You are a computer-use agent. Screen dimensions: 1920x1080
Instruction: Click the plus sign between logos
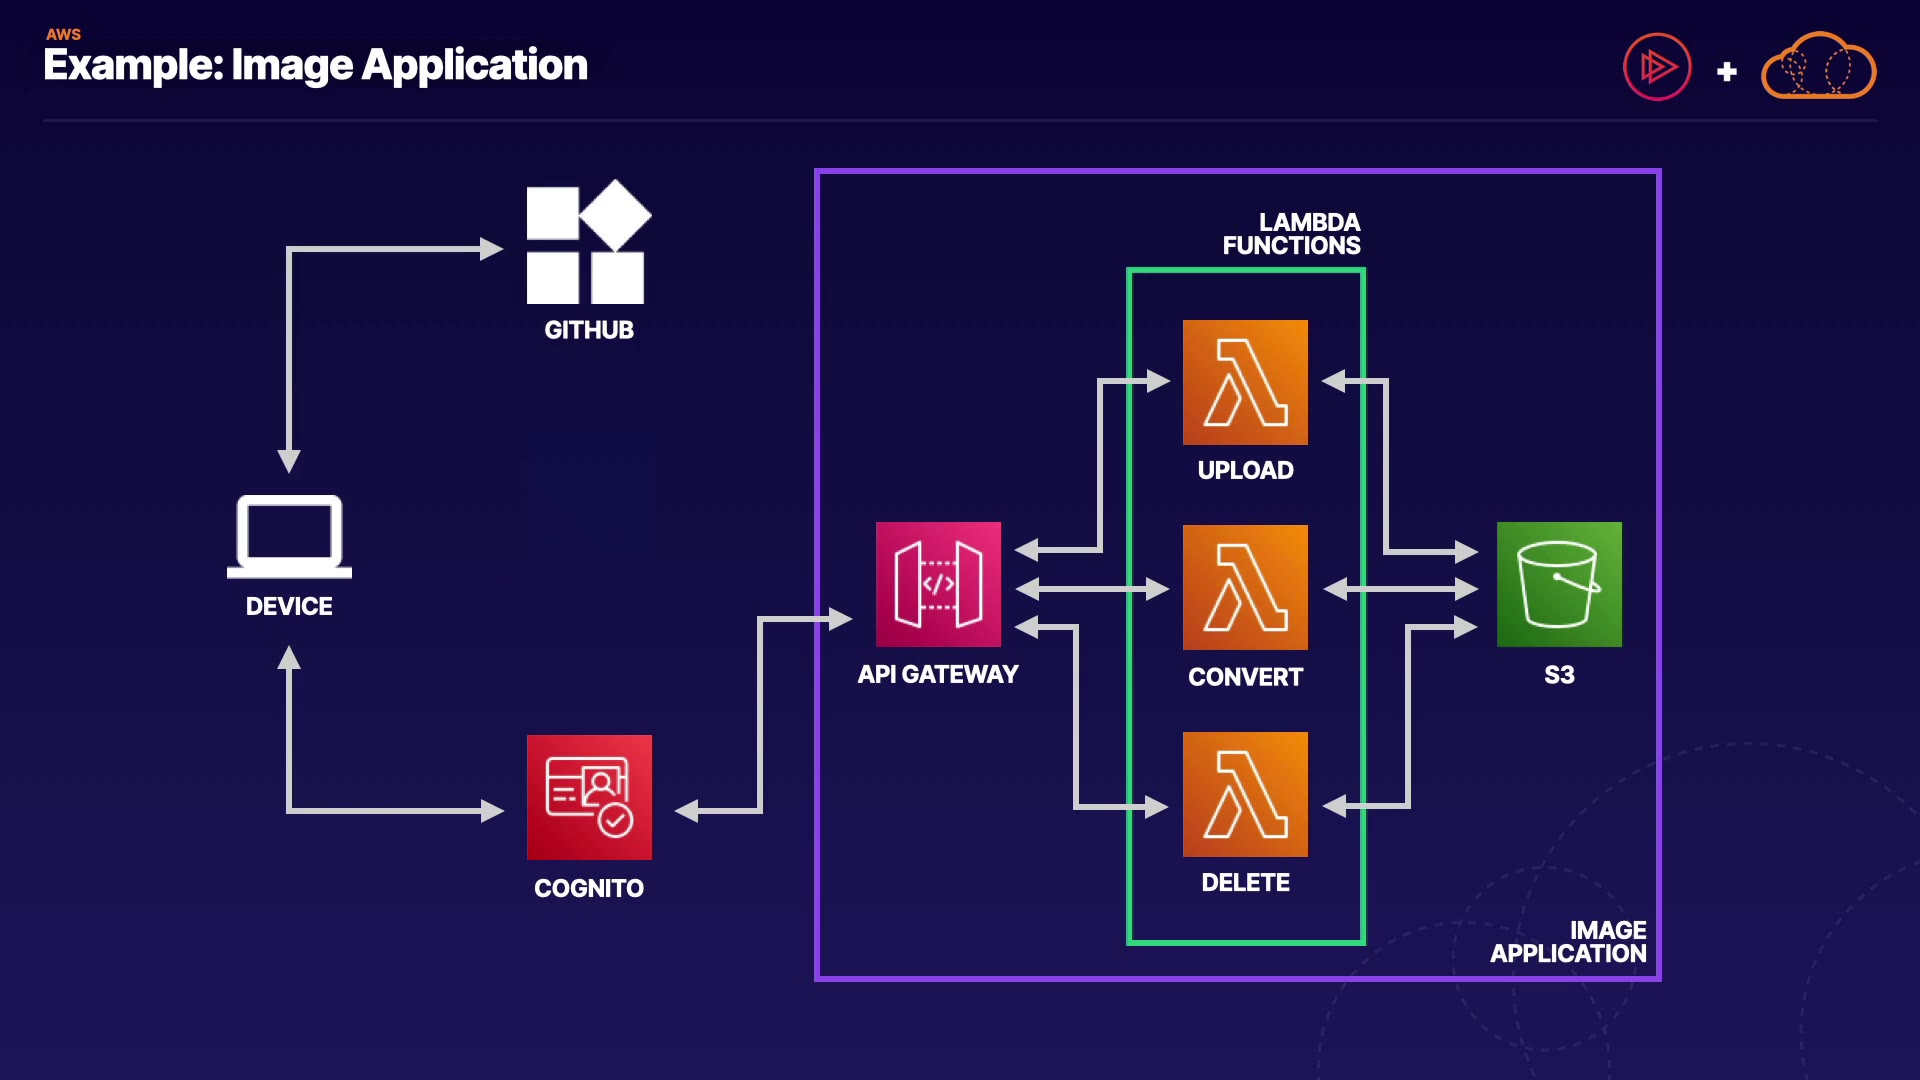pos(1726,72)
